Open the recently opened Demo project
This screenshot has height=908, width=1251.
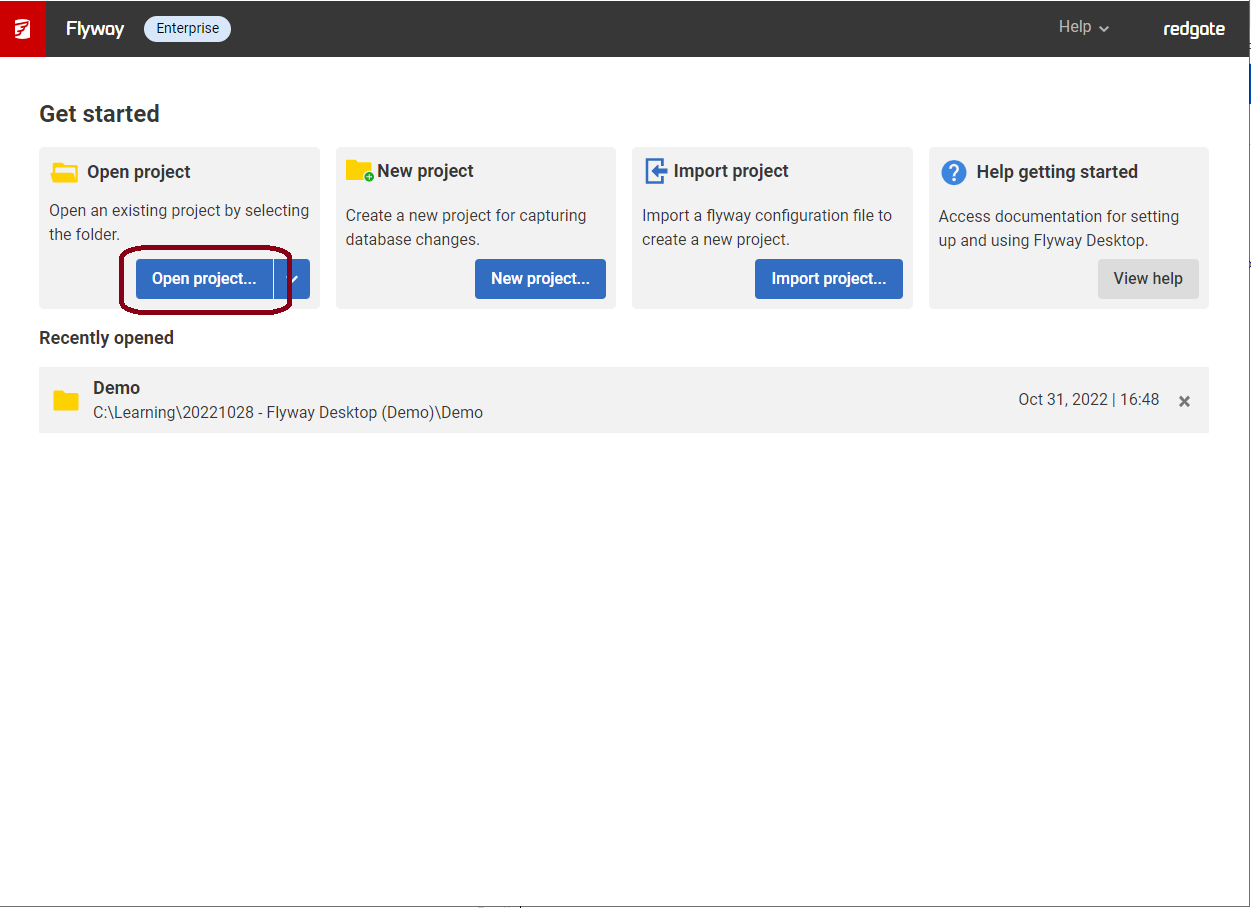(624, 400)
